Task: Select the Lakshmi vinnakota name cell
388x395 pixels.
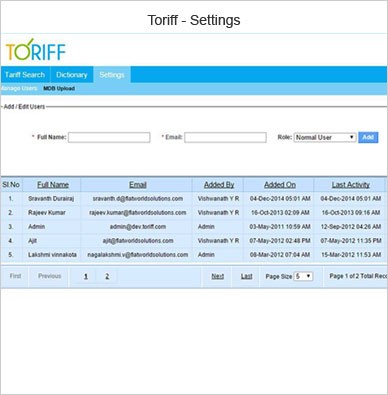Action: 52,255
